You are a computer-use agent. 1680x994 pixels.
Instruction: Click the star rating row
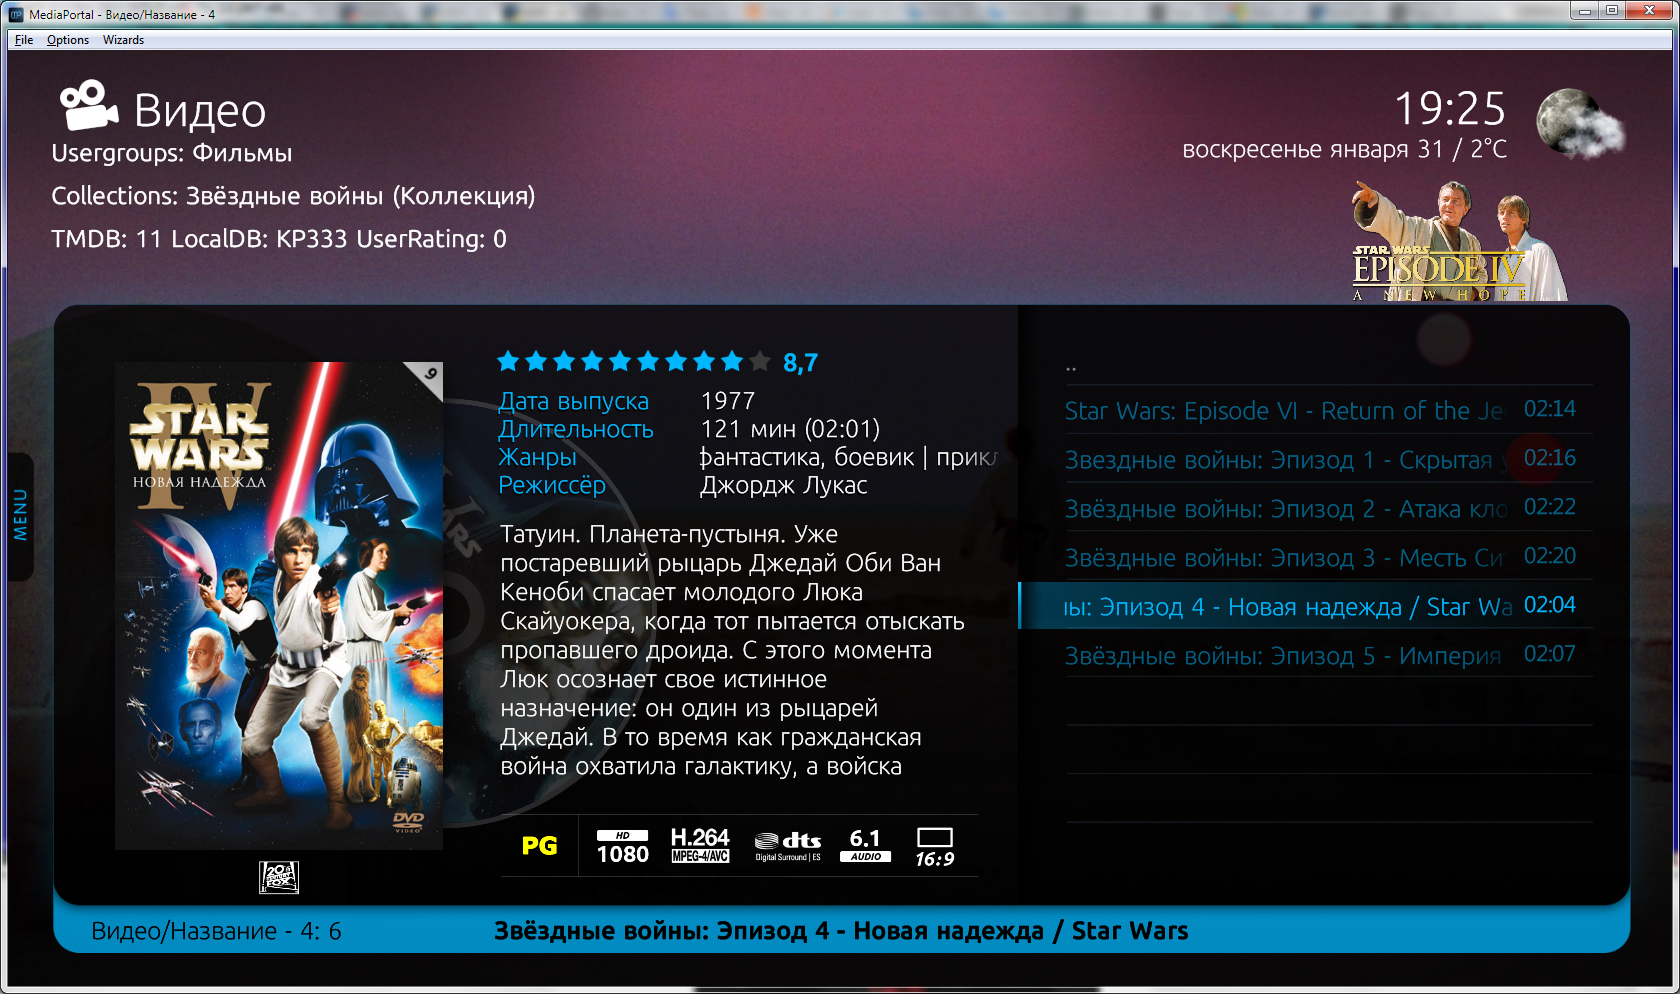pyautogui.click(x=634, y=361)
